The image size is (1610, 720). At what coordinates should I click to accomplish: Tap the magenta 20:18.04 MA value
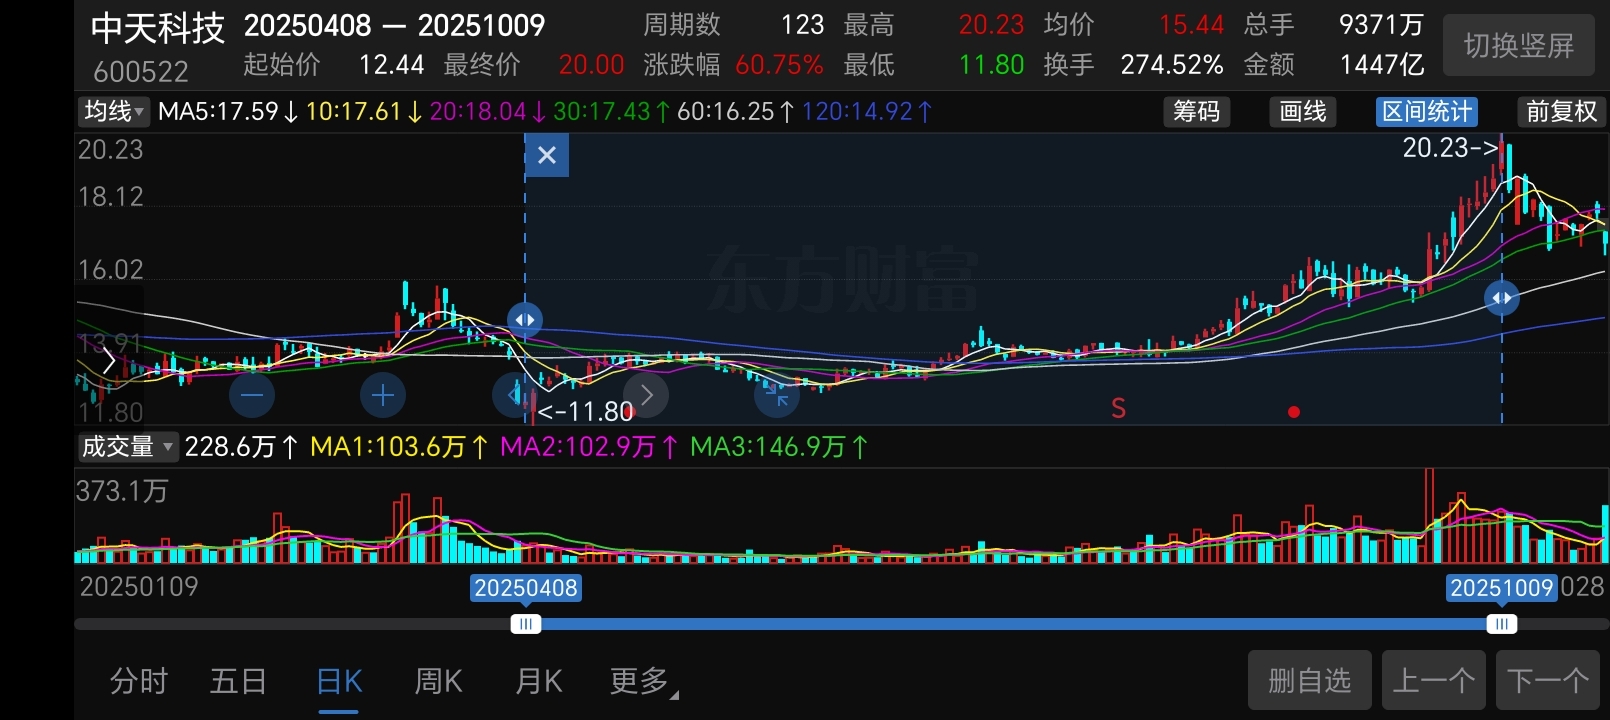pos(487,111)
